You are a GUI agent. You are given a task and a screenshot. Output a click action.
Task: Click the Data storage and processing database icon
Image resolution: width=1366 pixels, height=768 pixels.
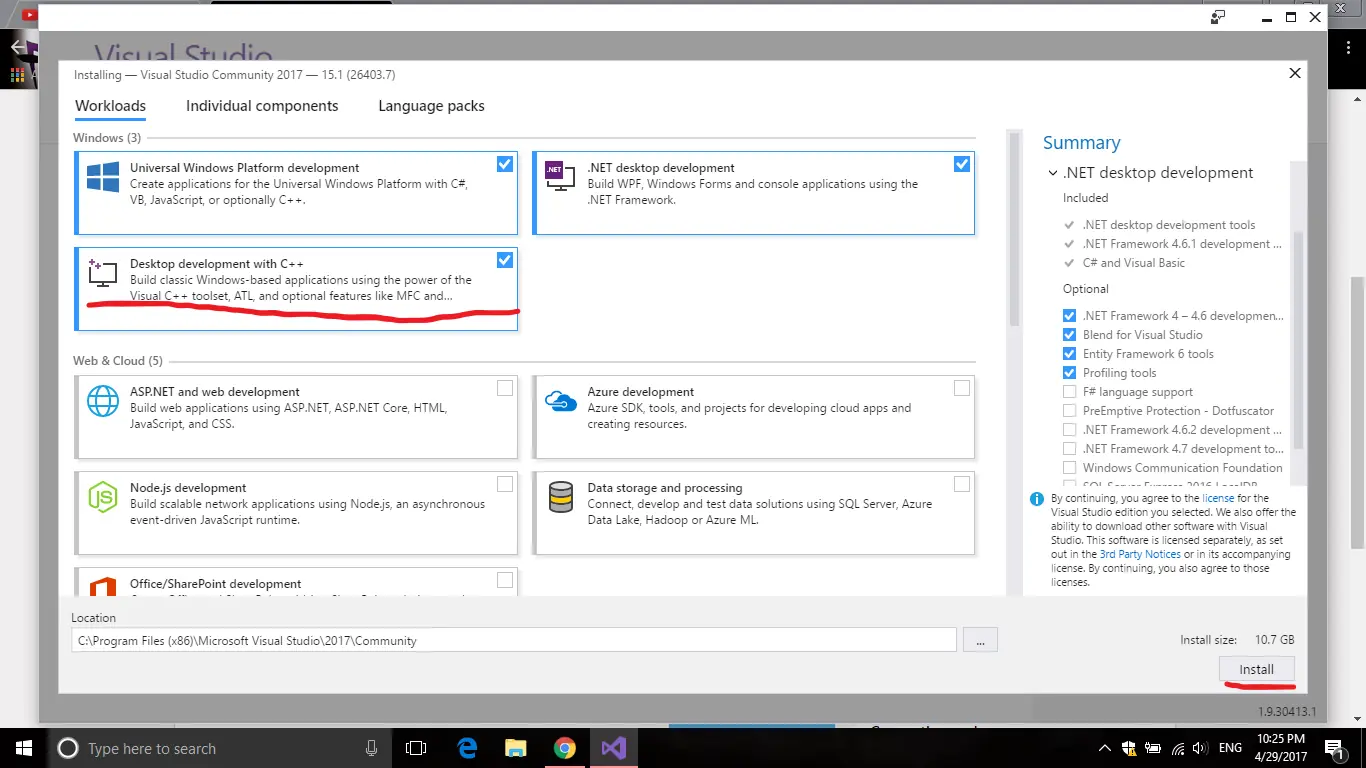tap(561, 497)
